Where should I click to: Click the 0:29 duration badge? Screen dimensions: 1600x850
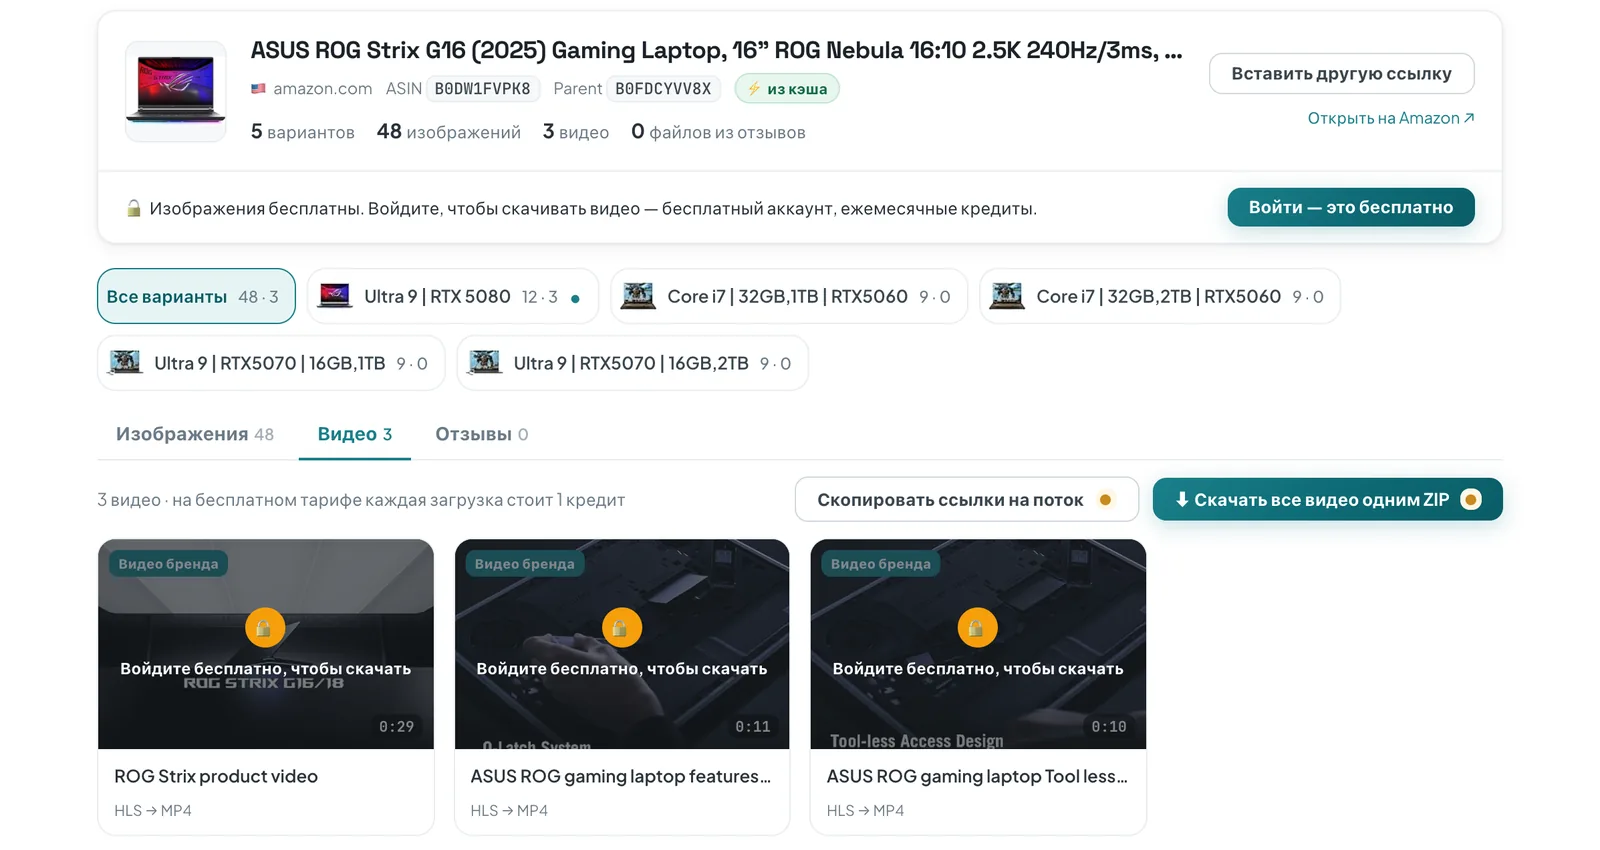[x=397, y=727]
